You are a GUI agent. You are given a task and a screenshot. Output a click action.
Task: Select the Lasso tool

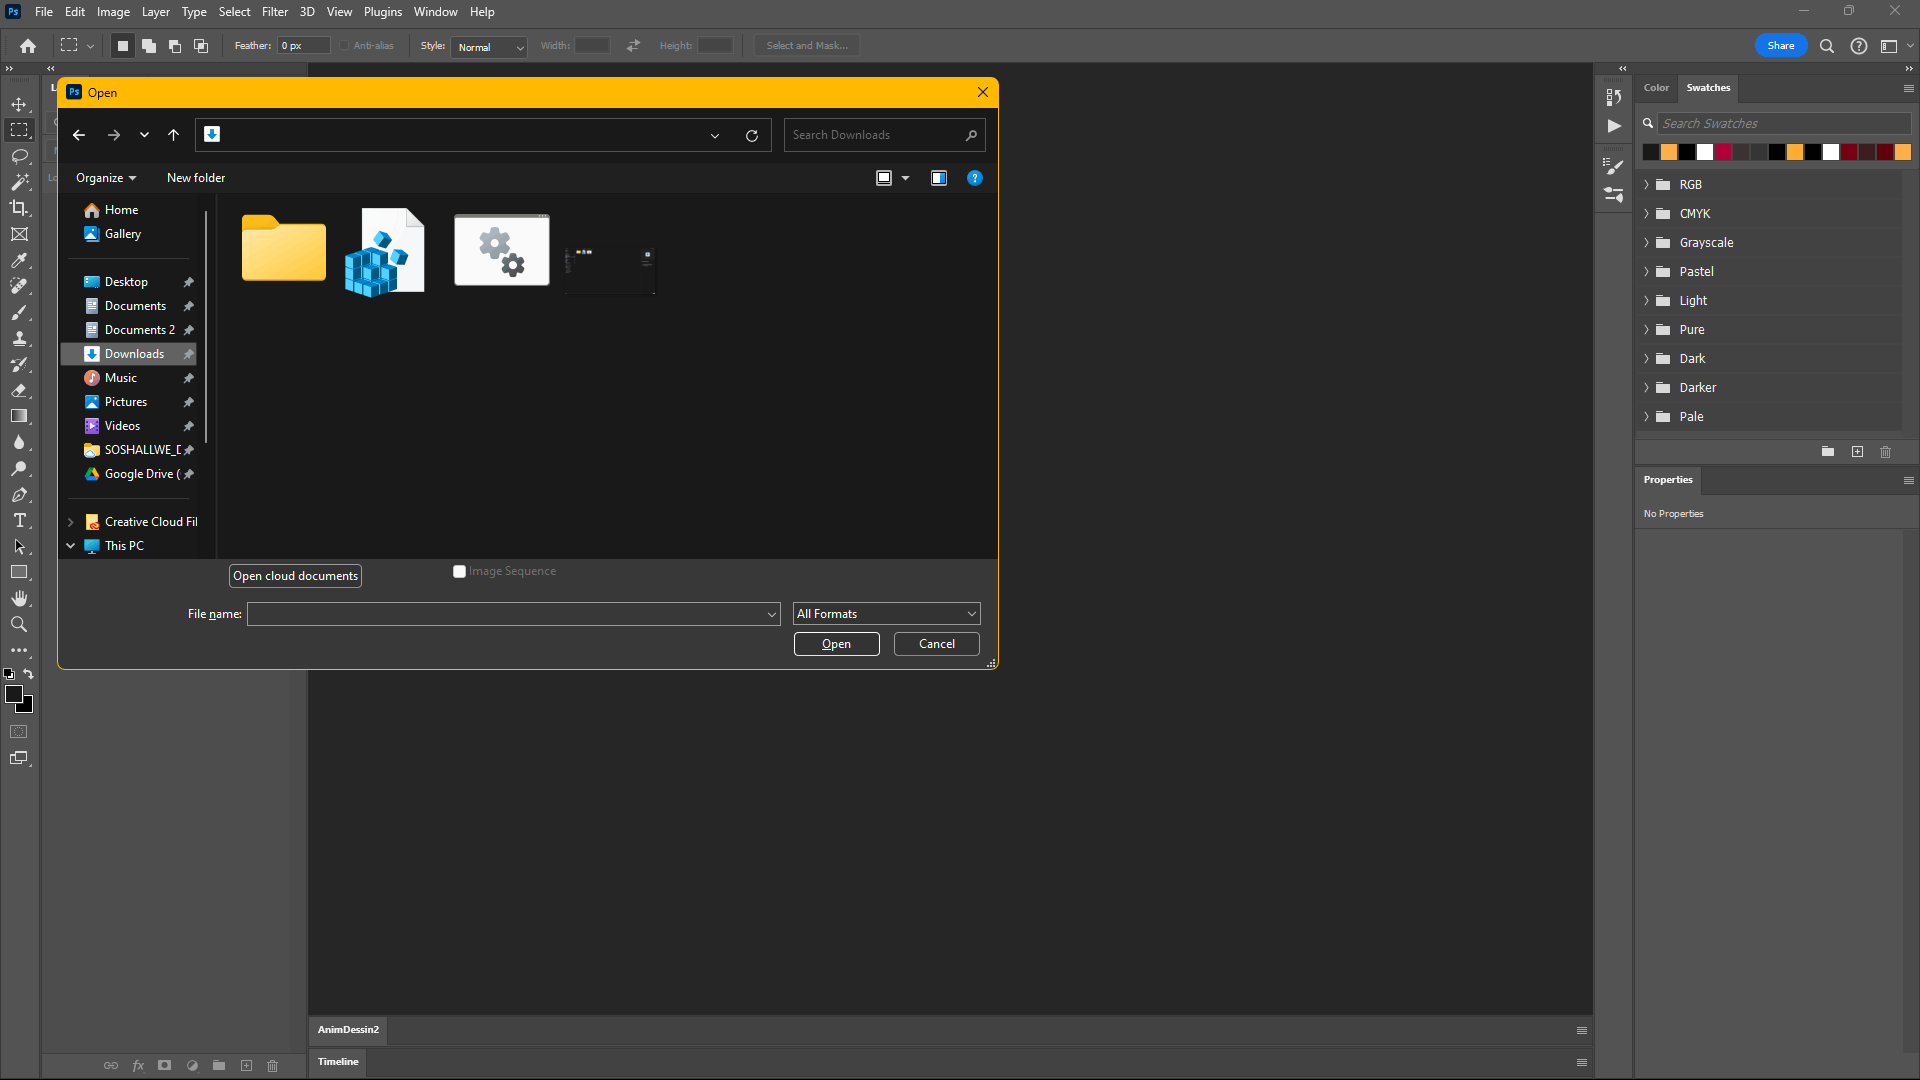[x=19, y=156]
